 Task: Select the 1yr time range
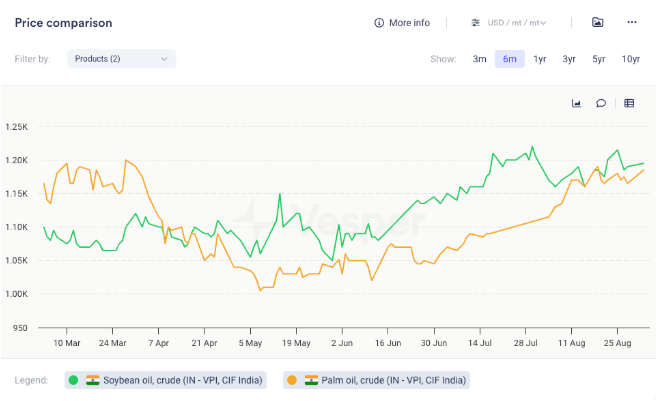tap(539, 59)
